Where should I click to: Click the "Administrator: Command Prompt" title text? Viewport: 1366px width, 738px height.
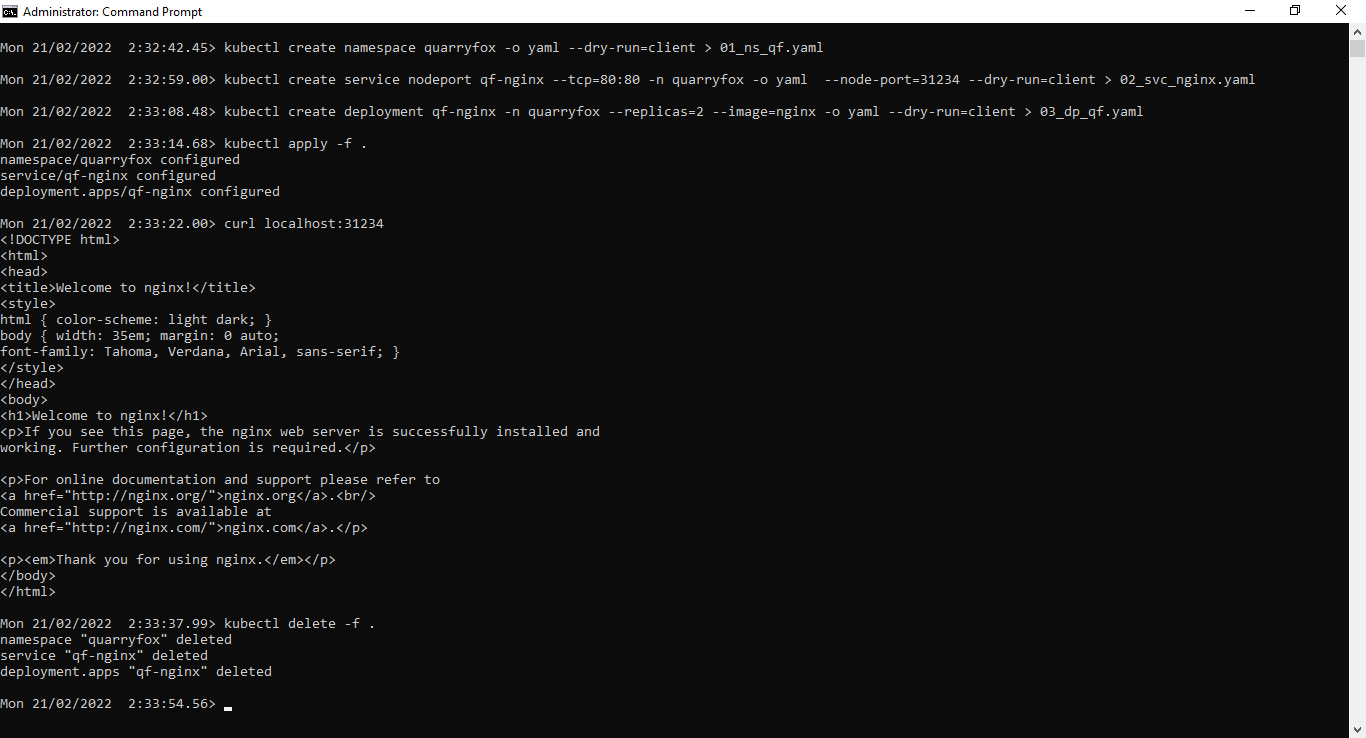click(x=112, y=12)
